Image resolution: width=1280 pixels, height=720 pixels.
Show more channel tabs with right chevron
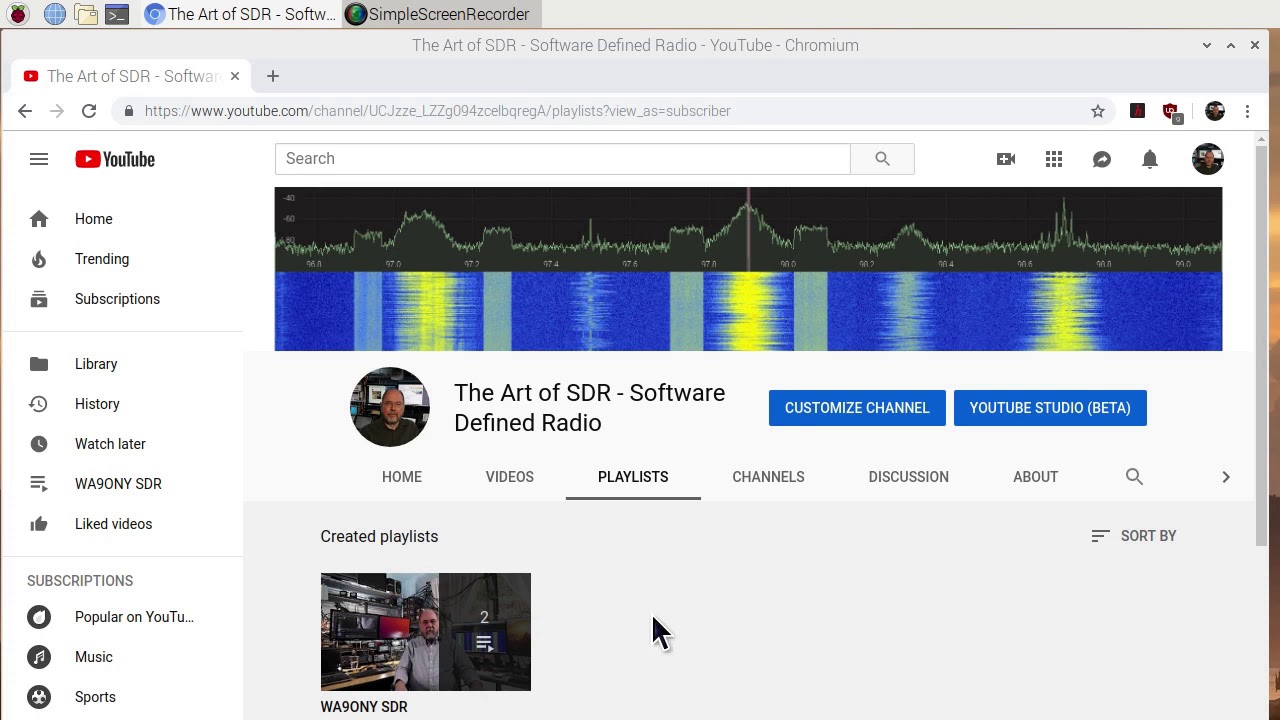click(x=1226, y=477)
